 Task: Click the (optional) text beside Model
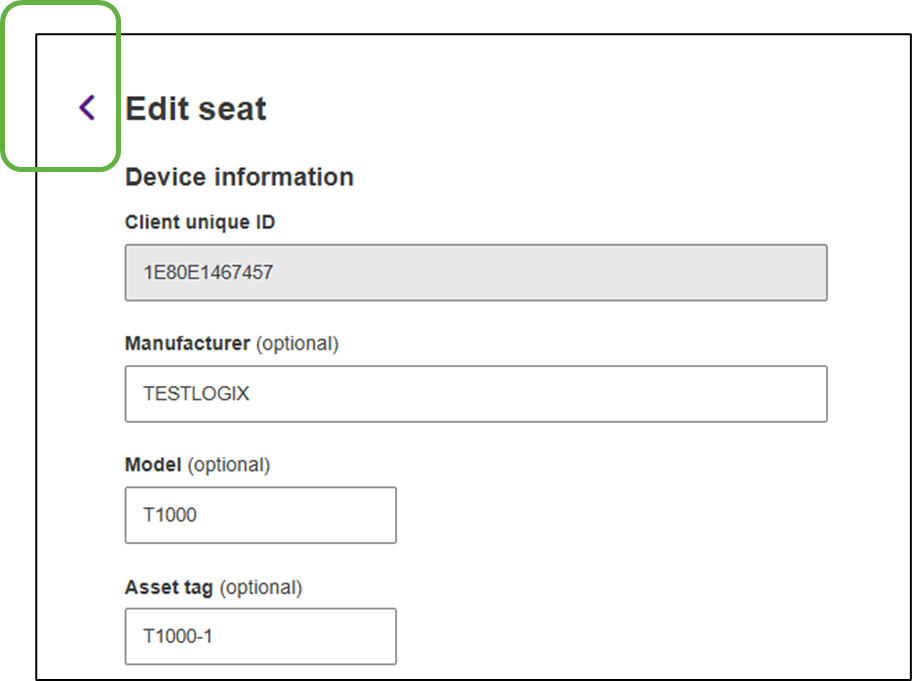(229, 464)
